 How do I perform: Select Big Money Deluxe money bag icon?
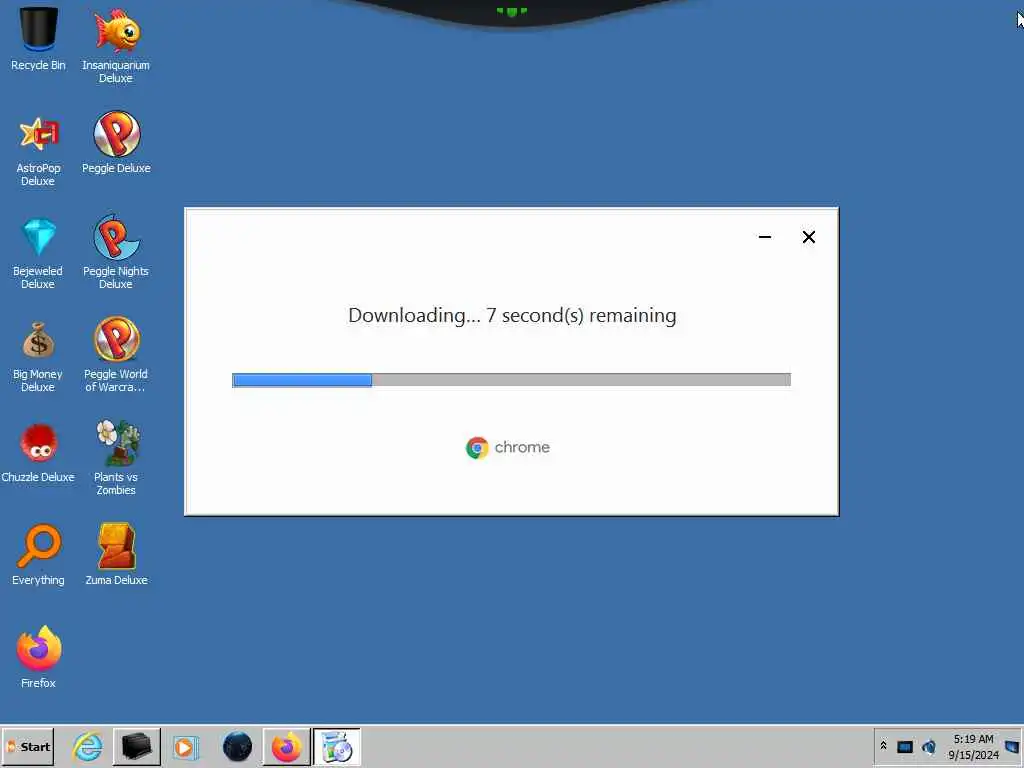38,357
